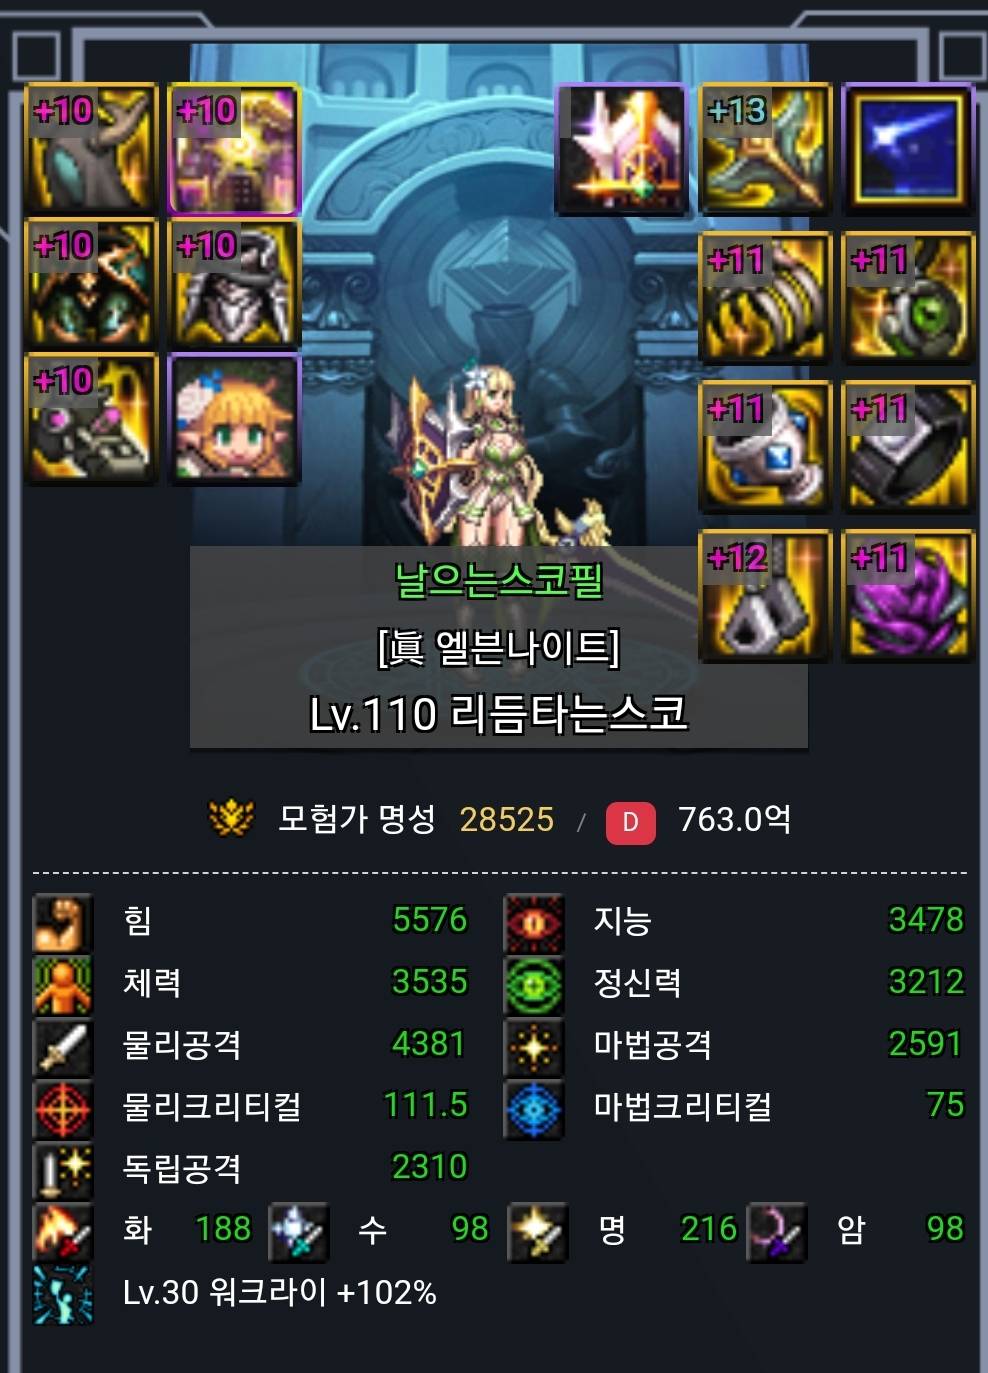Click the 명 light element sword icon
Screen dimensions: 988x1373
pos(538,1231)
